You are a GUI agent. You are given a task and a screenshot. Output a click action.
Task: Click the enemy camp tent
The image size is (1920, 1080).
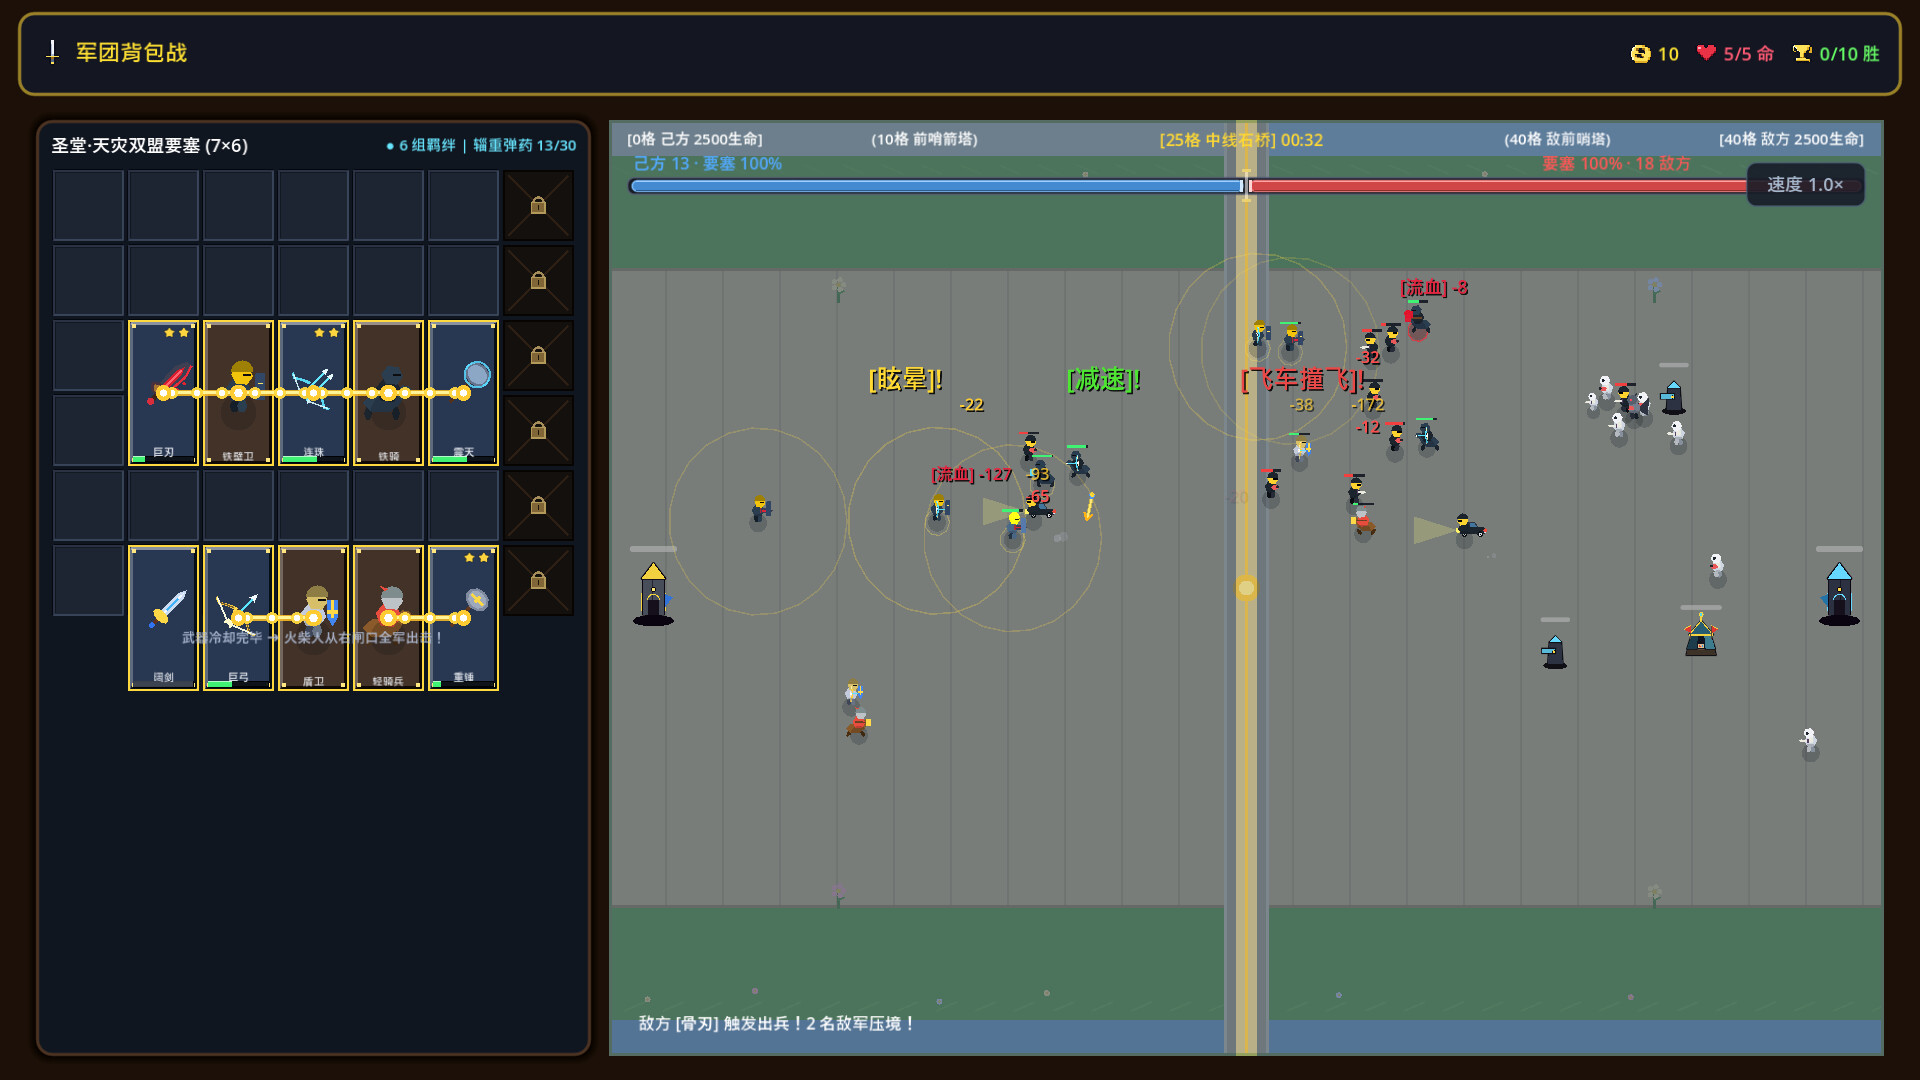pos(1701,635)
